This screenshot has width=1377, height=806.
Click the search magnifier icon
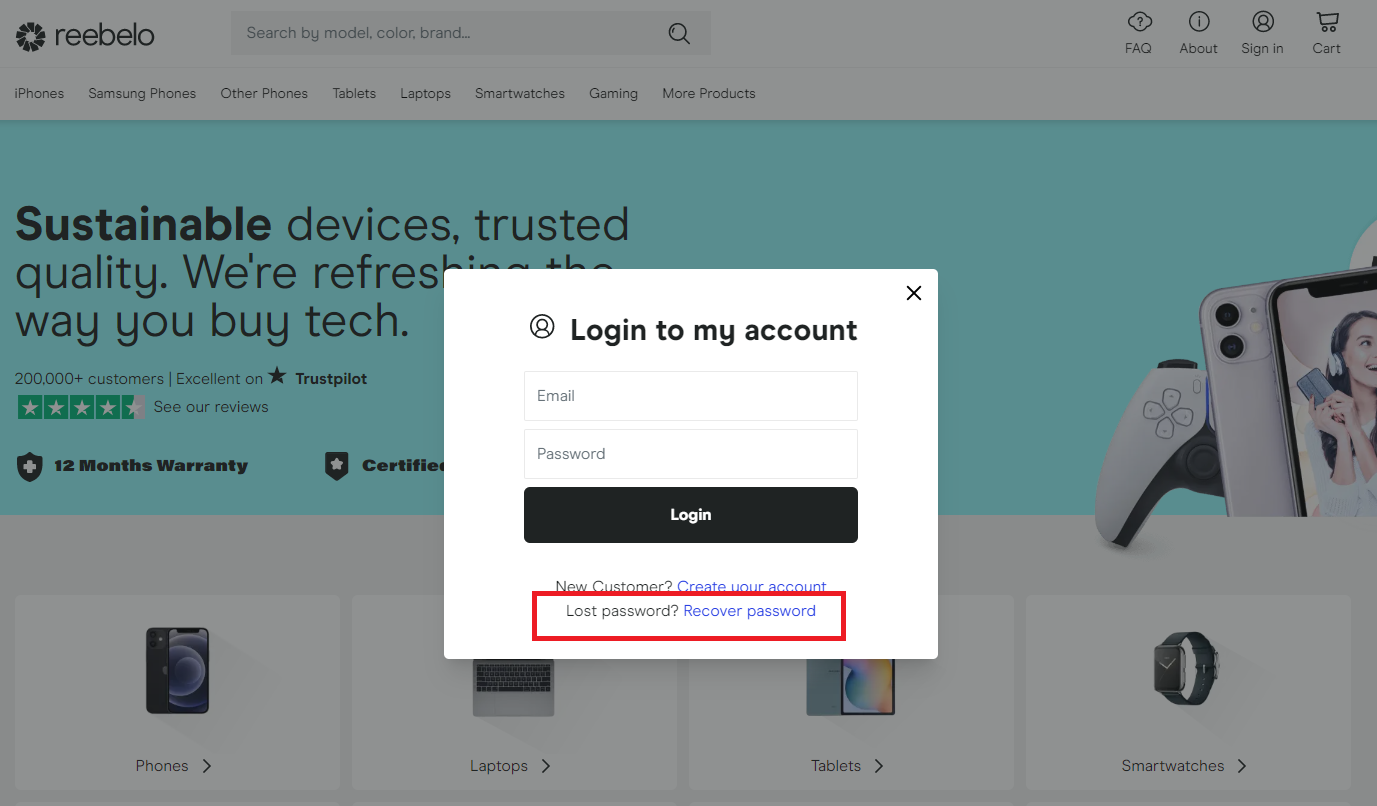(679, 33)
